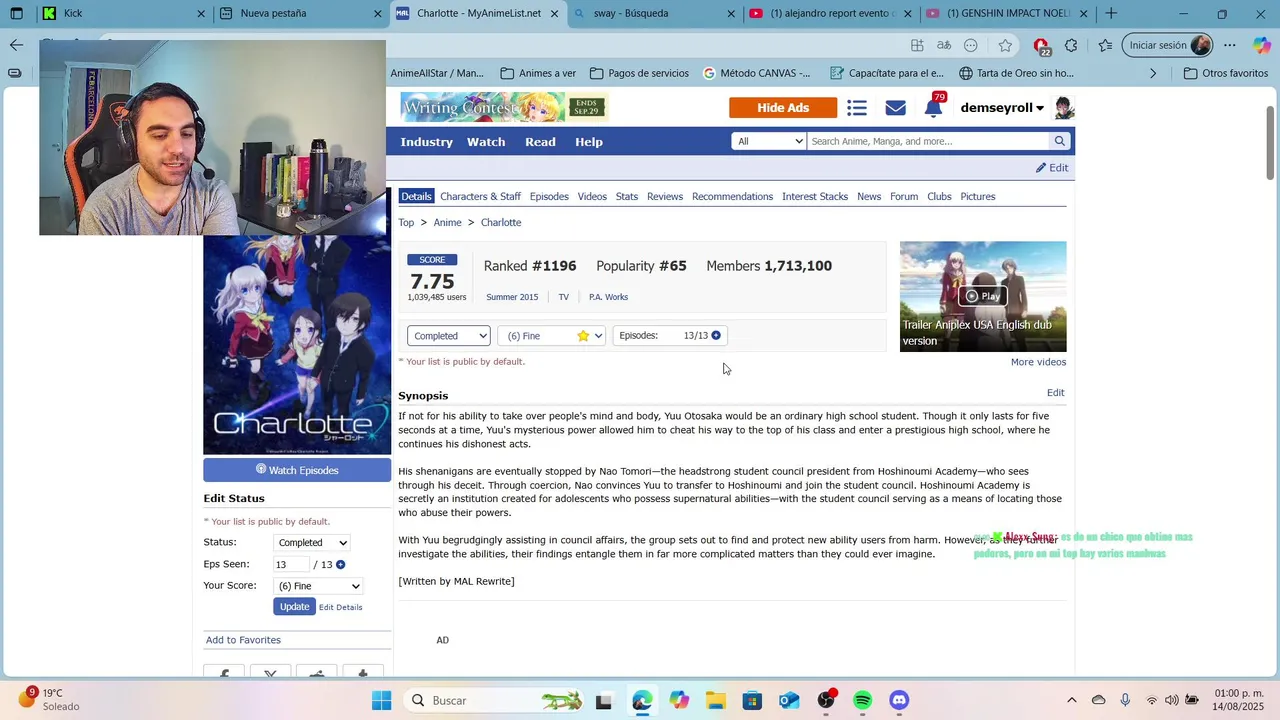Expand the demseyroll user menu
Image resolution: width=1280 pixels, height=720 pixels.
(1002, 108)
